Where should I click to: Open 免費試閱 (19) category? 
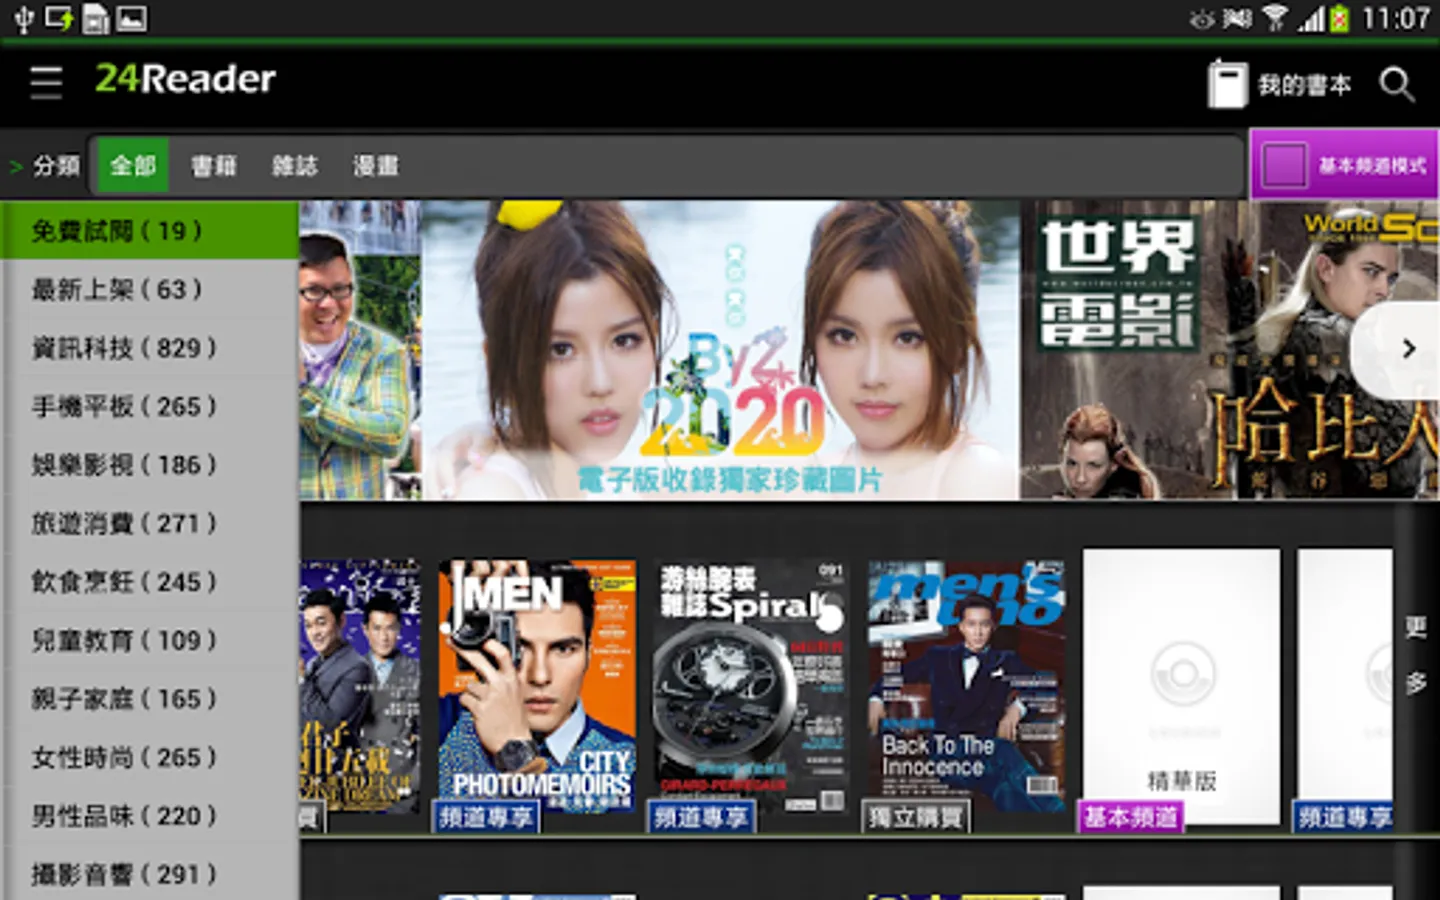pyautogui.click(x=149, y=231)
